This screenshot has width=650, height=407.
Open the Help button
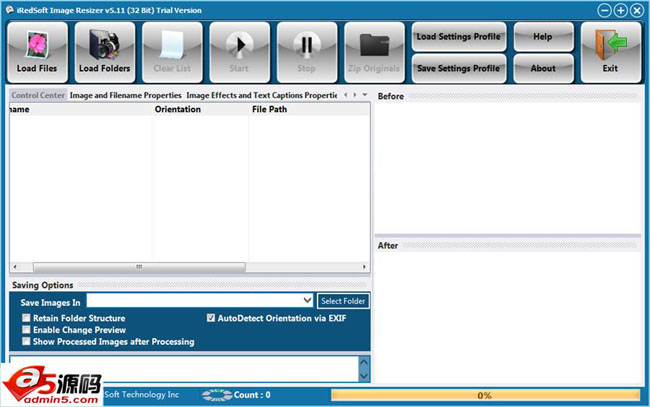pos(543,36)
